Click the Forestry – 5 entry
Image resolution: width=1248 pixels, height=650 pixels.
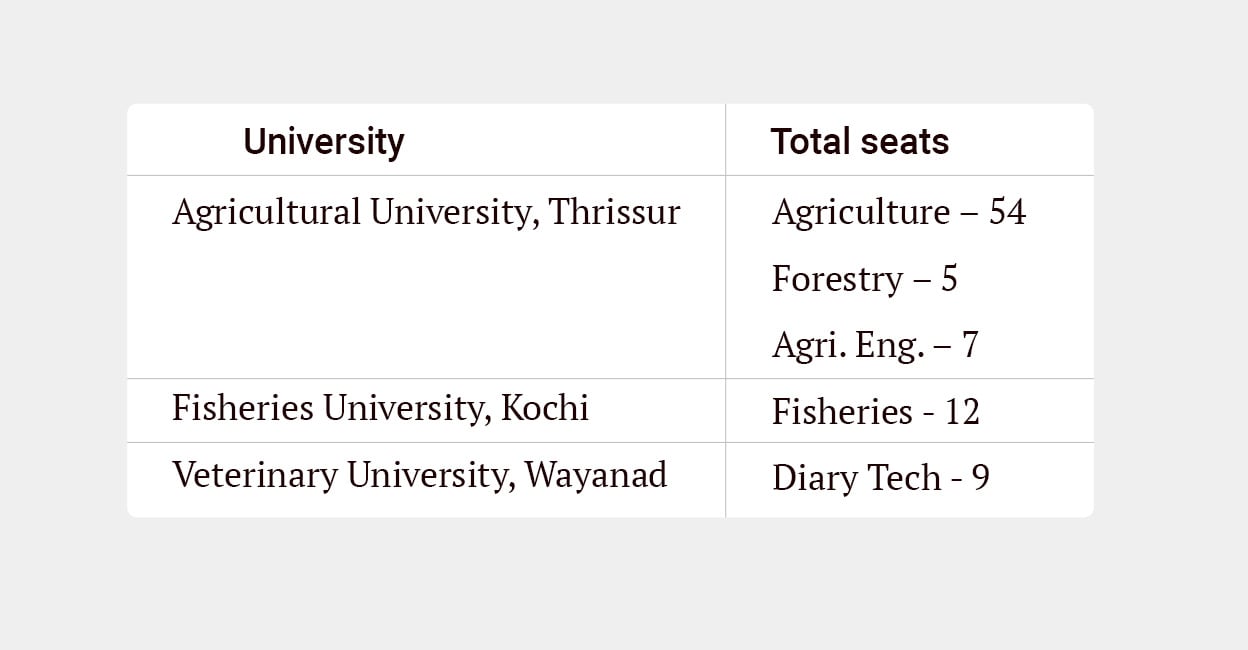865,279
